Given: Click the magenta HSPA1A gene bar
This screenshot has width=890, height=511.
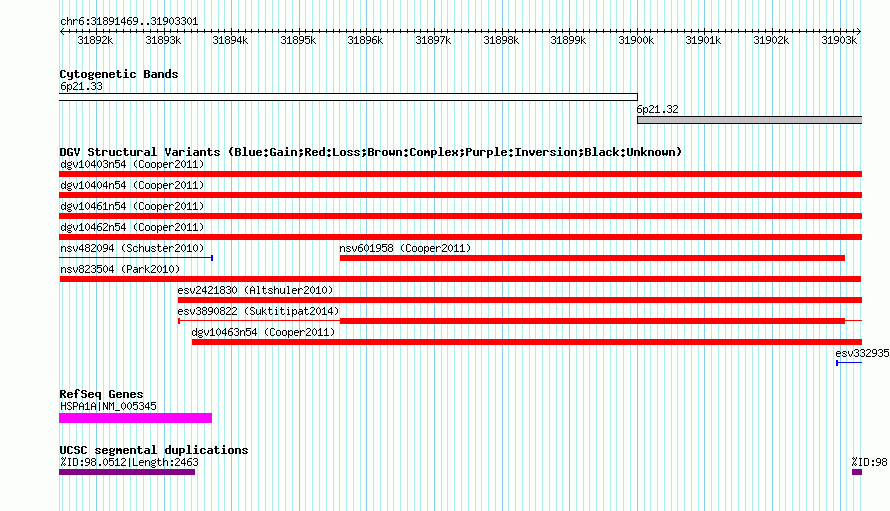Looking at the screenshot, I should tap(136, 418).
